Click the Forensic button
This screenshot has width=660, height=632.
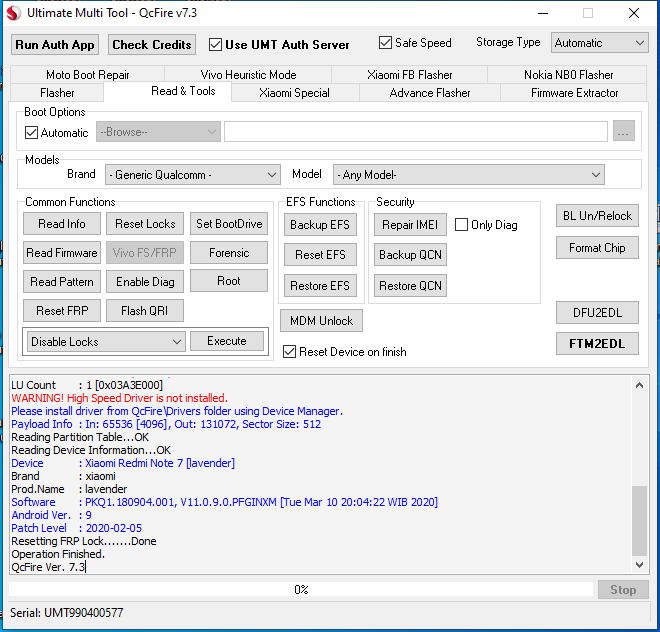pos(229,253)
